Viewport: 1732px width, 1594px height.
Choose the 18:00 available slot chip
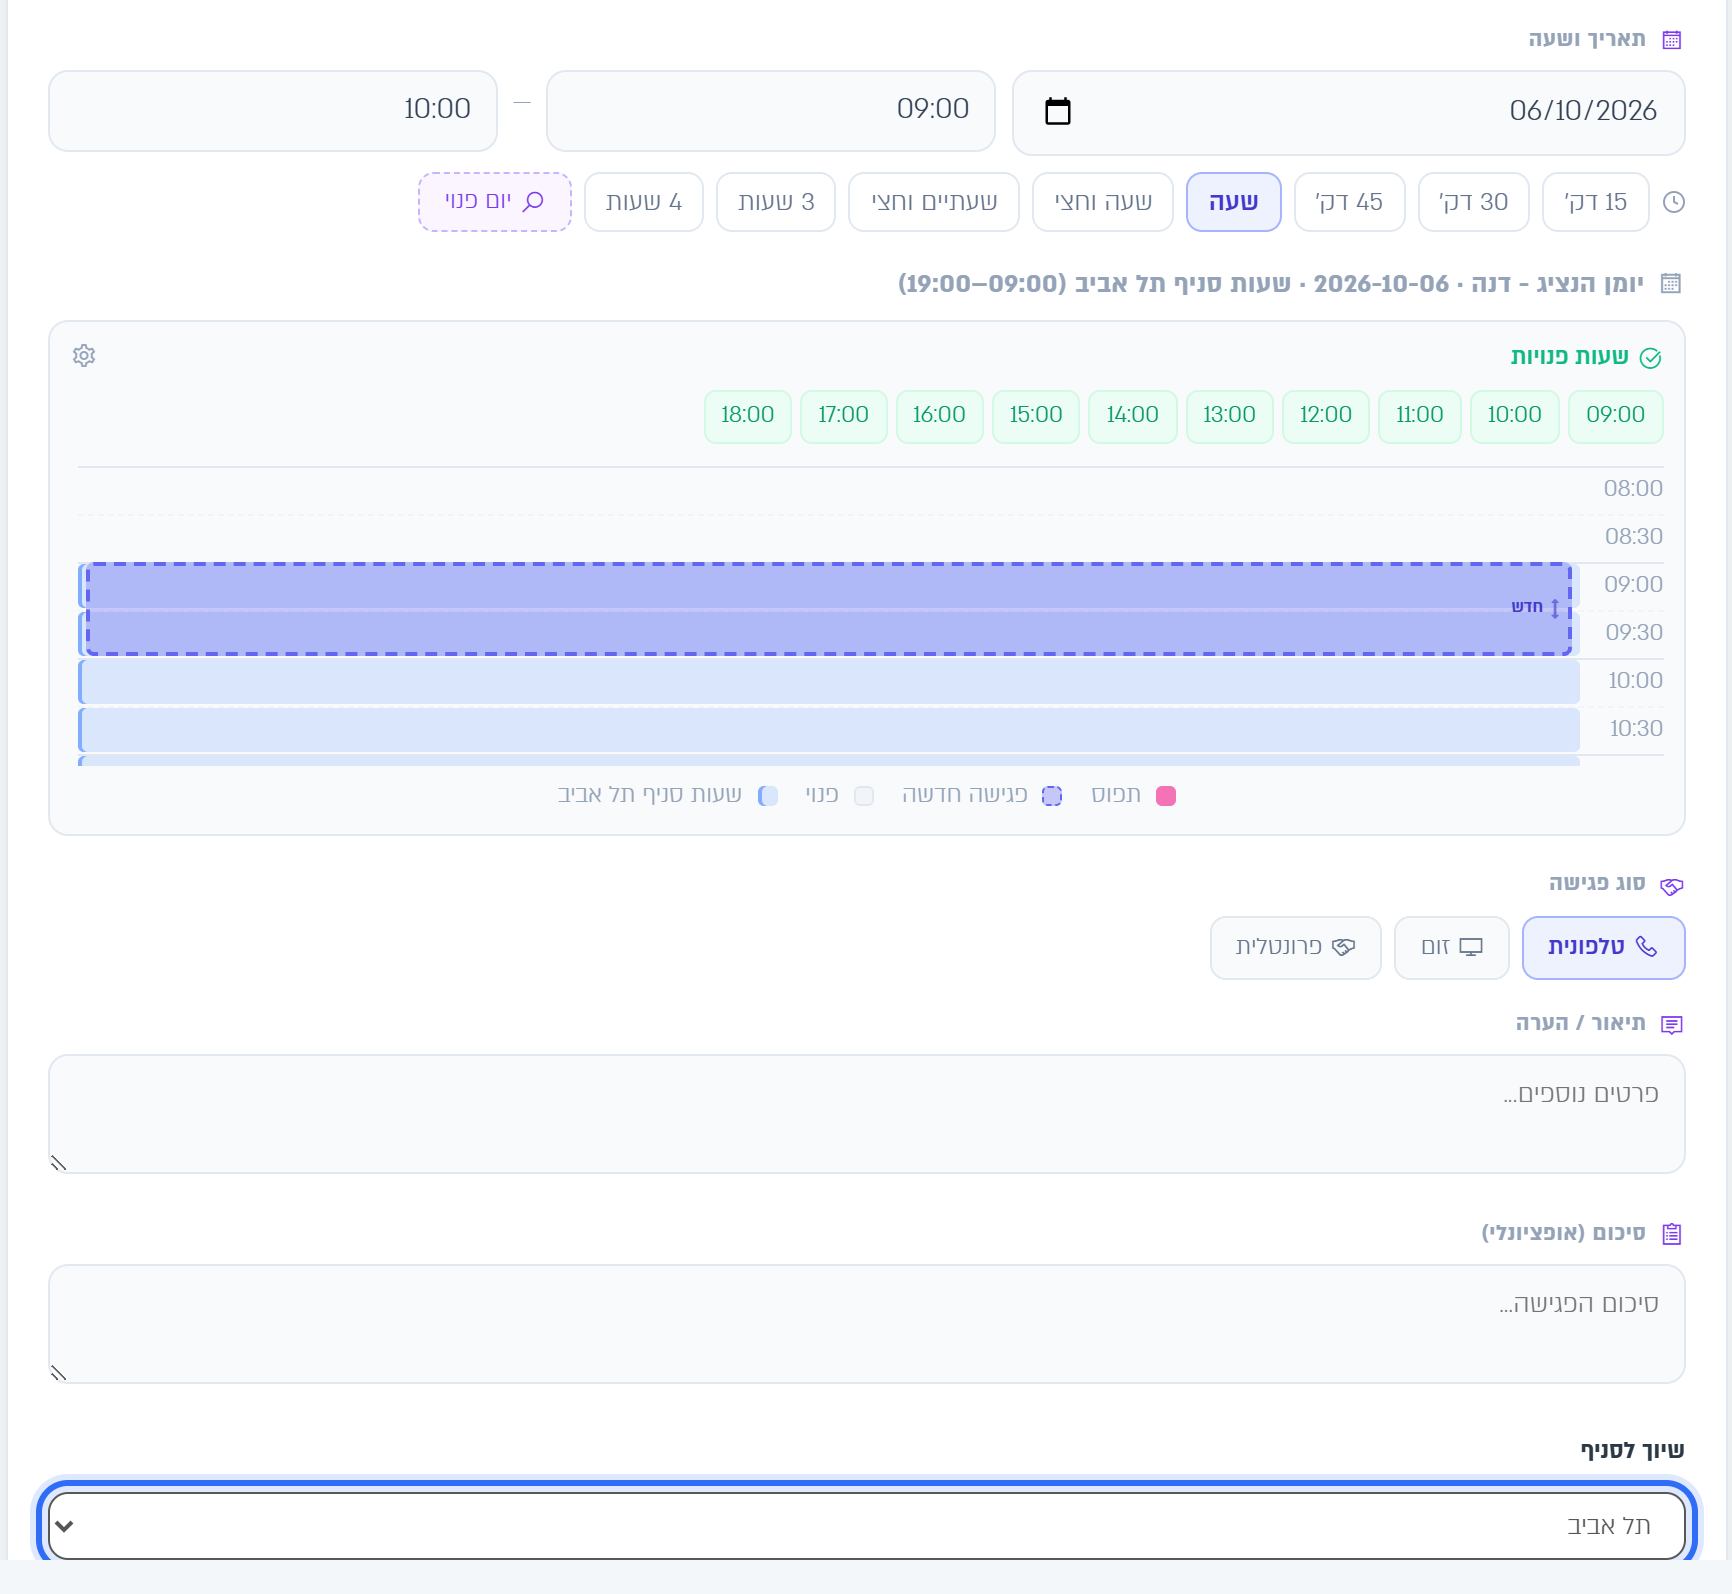click(748, 416)
